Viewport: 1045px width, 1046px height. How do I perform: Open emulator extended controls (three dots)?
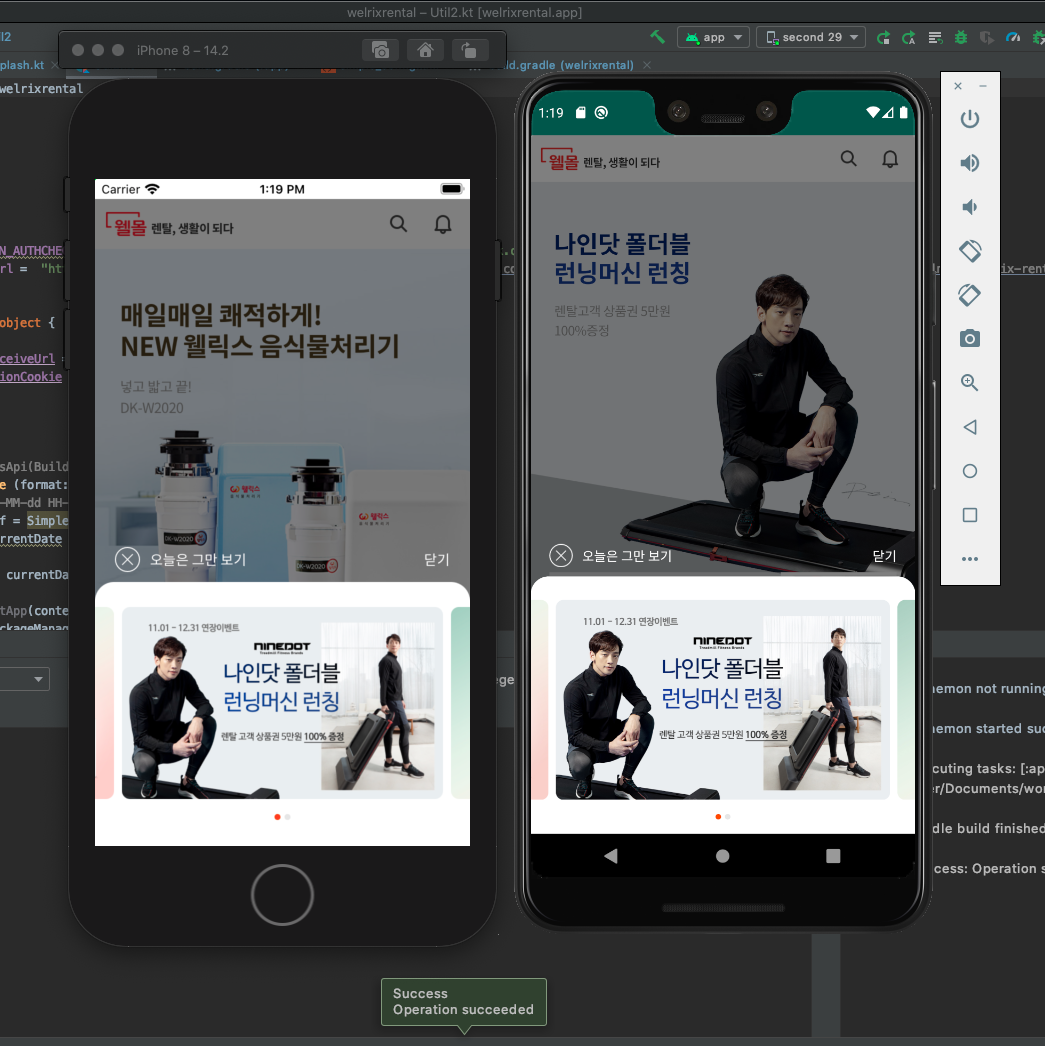(x=969, y=559)
